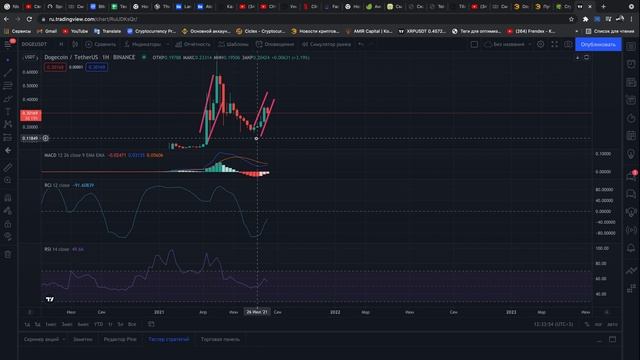Screen dimensions: 640x360
Task: Click the redo arrow in the toolbar
Action: [x=371, y=44]
